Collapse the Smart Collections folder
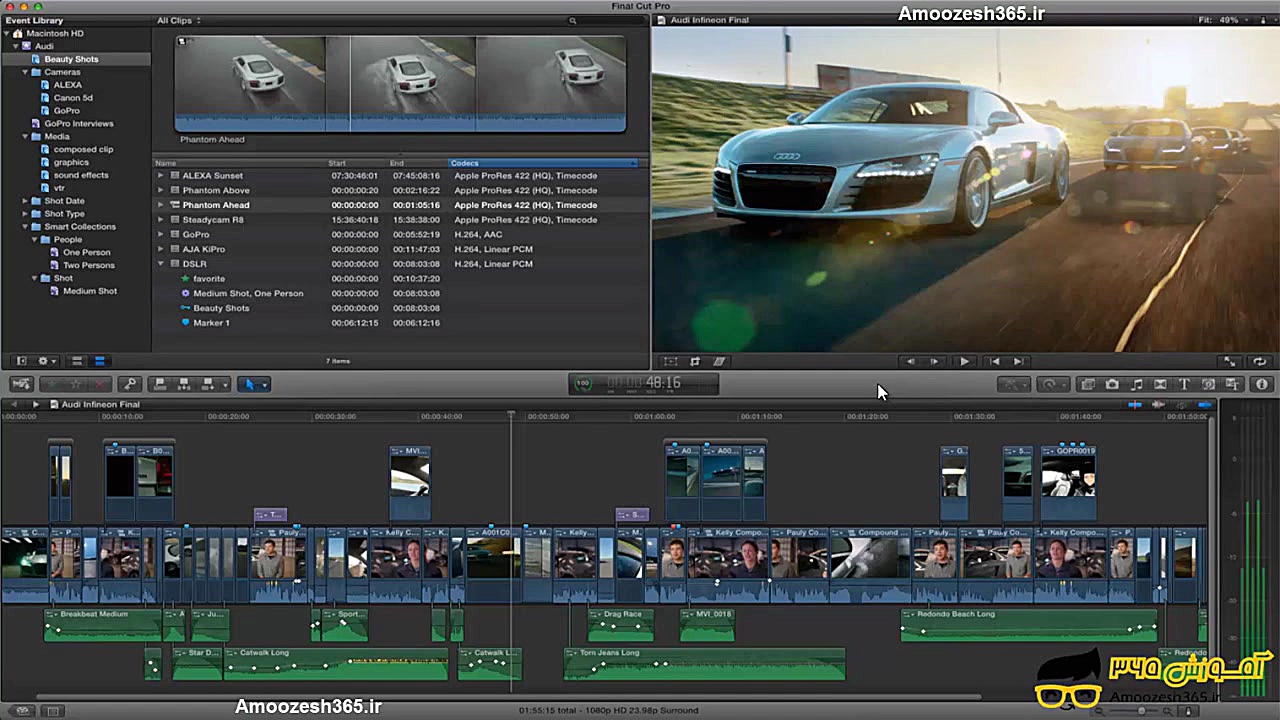This screenshot has height=720, width=1280. (24, 227)
